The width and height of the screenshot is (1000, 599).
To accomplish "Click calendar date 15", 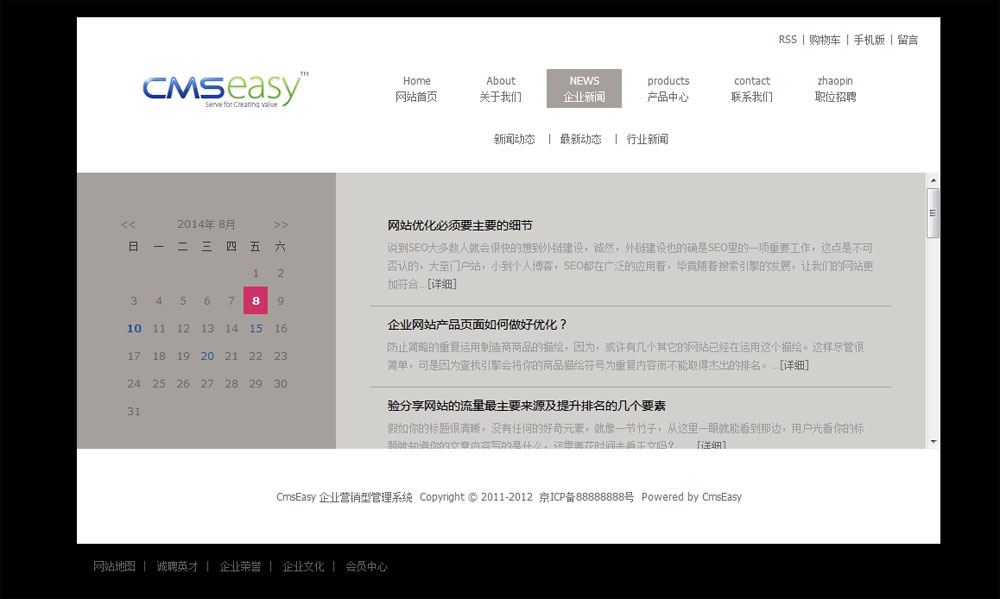I will (256, 328).
